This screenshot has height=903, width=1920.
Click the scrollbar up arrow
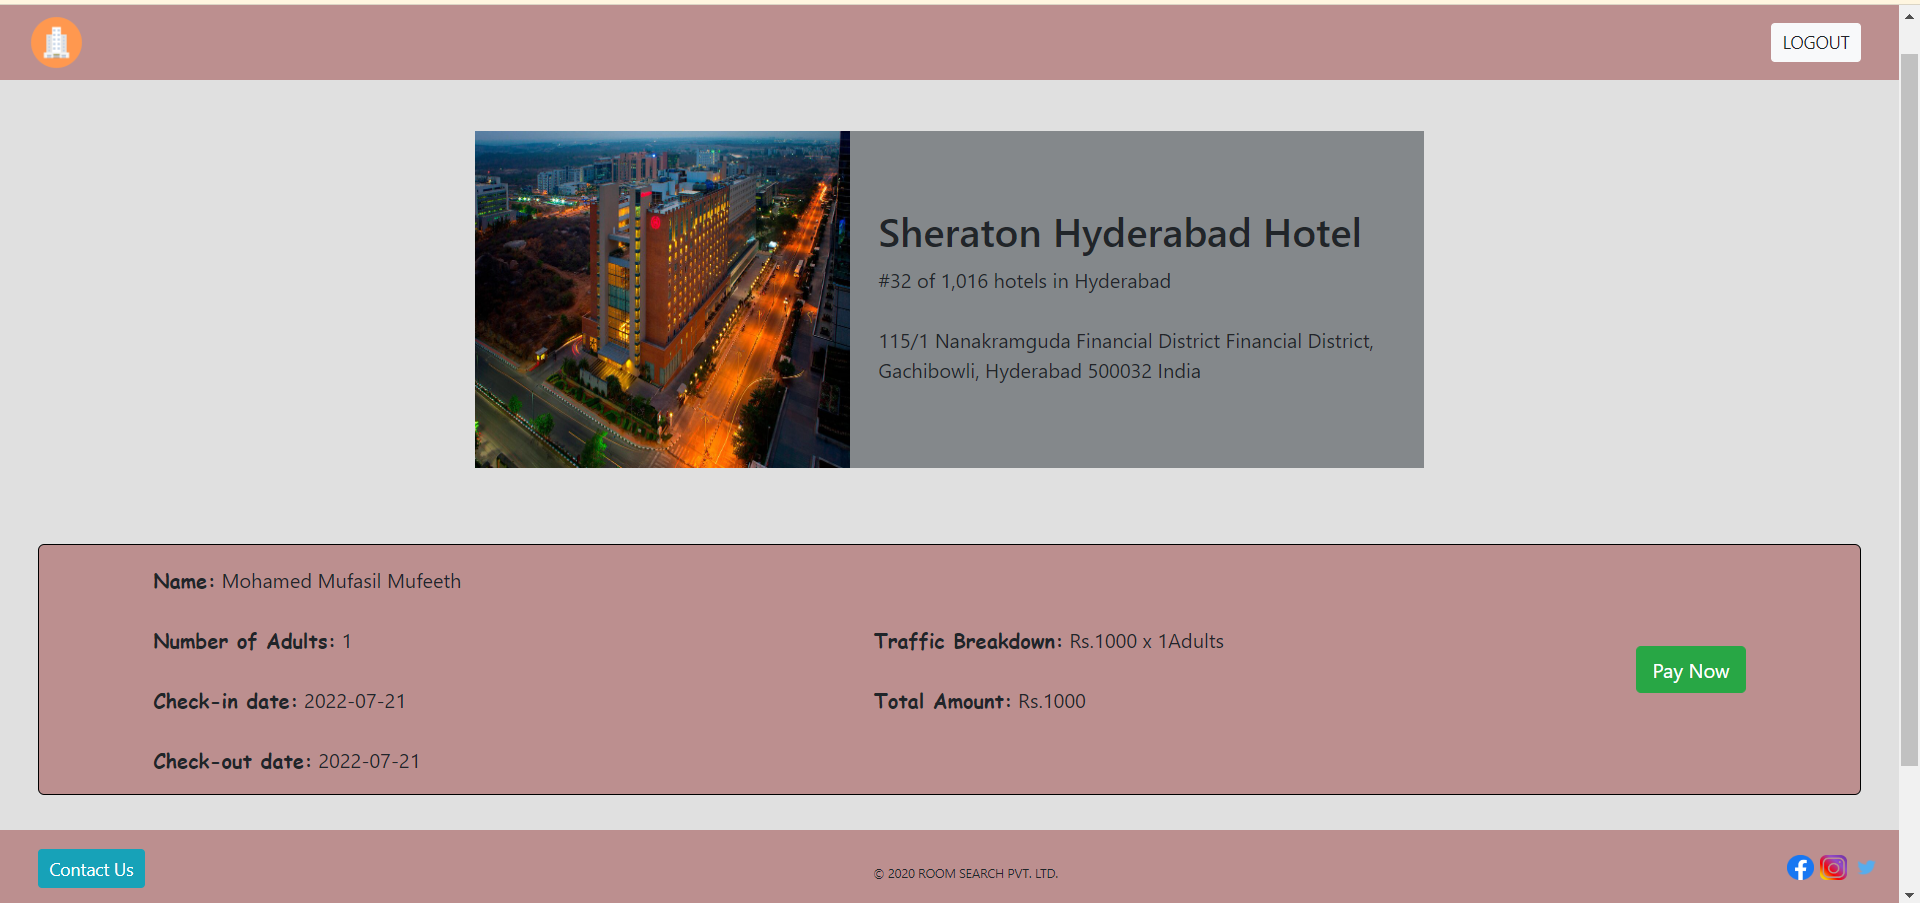click(1909, 16)
